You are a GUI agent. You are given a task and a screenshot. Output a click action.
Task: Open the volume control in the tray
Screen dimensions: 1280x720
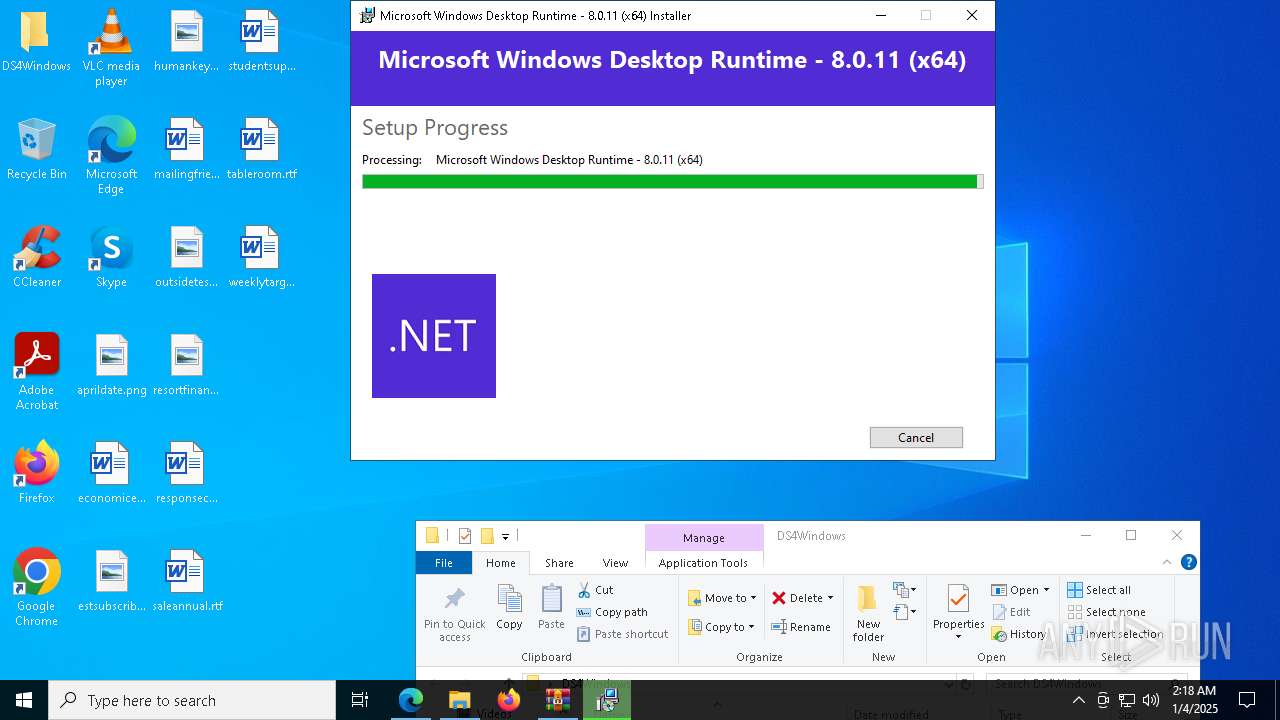(x=1151, y=700)
